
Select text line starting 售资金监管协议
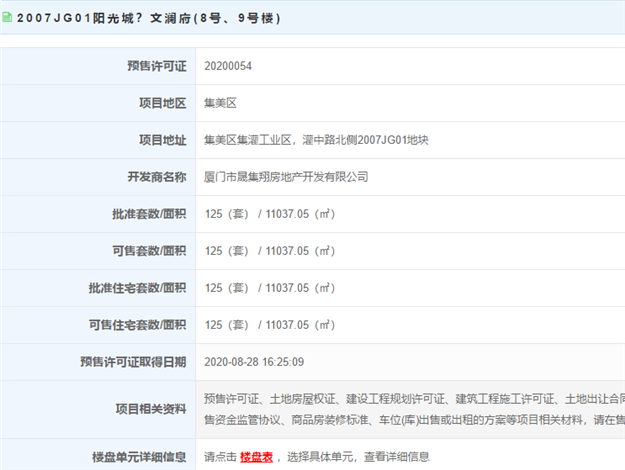click(415, 420)
